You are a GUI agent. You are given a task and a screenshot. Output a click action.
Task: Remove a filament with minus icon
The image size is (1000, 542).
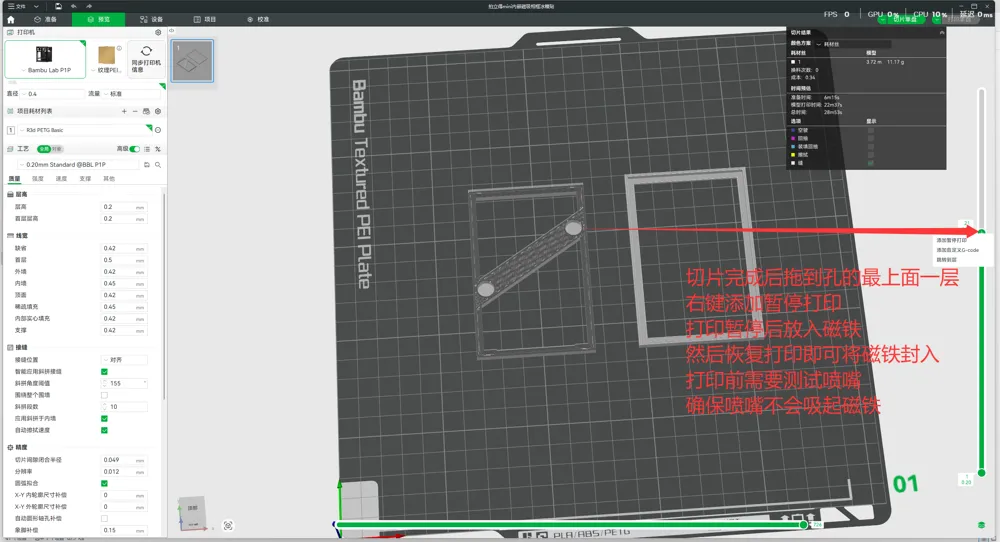[x=135, y=111]
